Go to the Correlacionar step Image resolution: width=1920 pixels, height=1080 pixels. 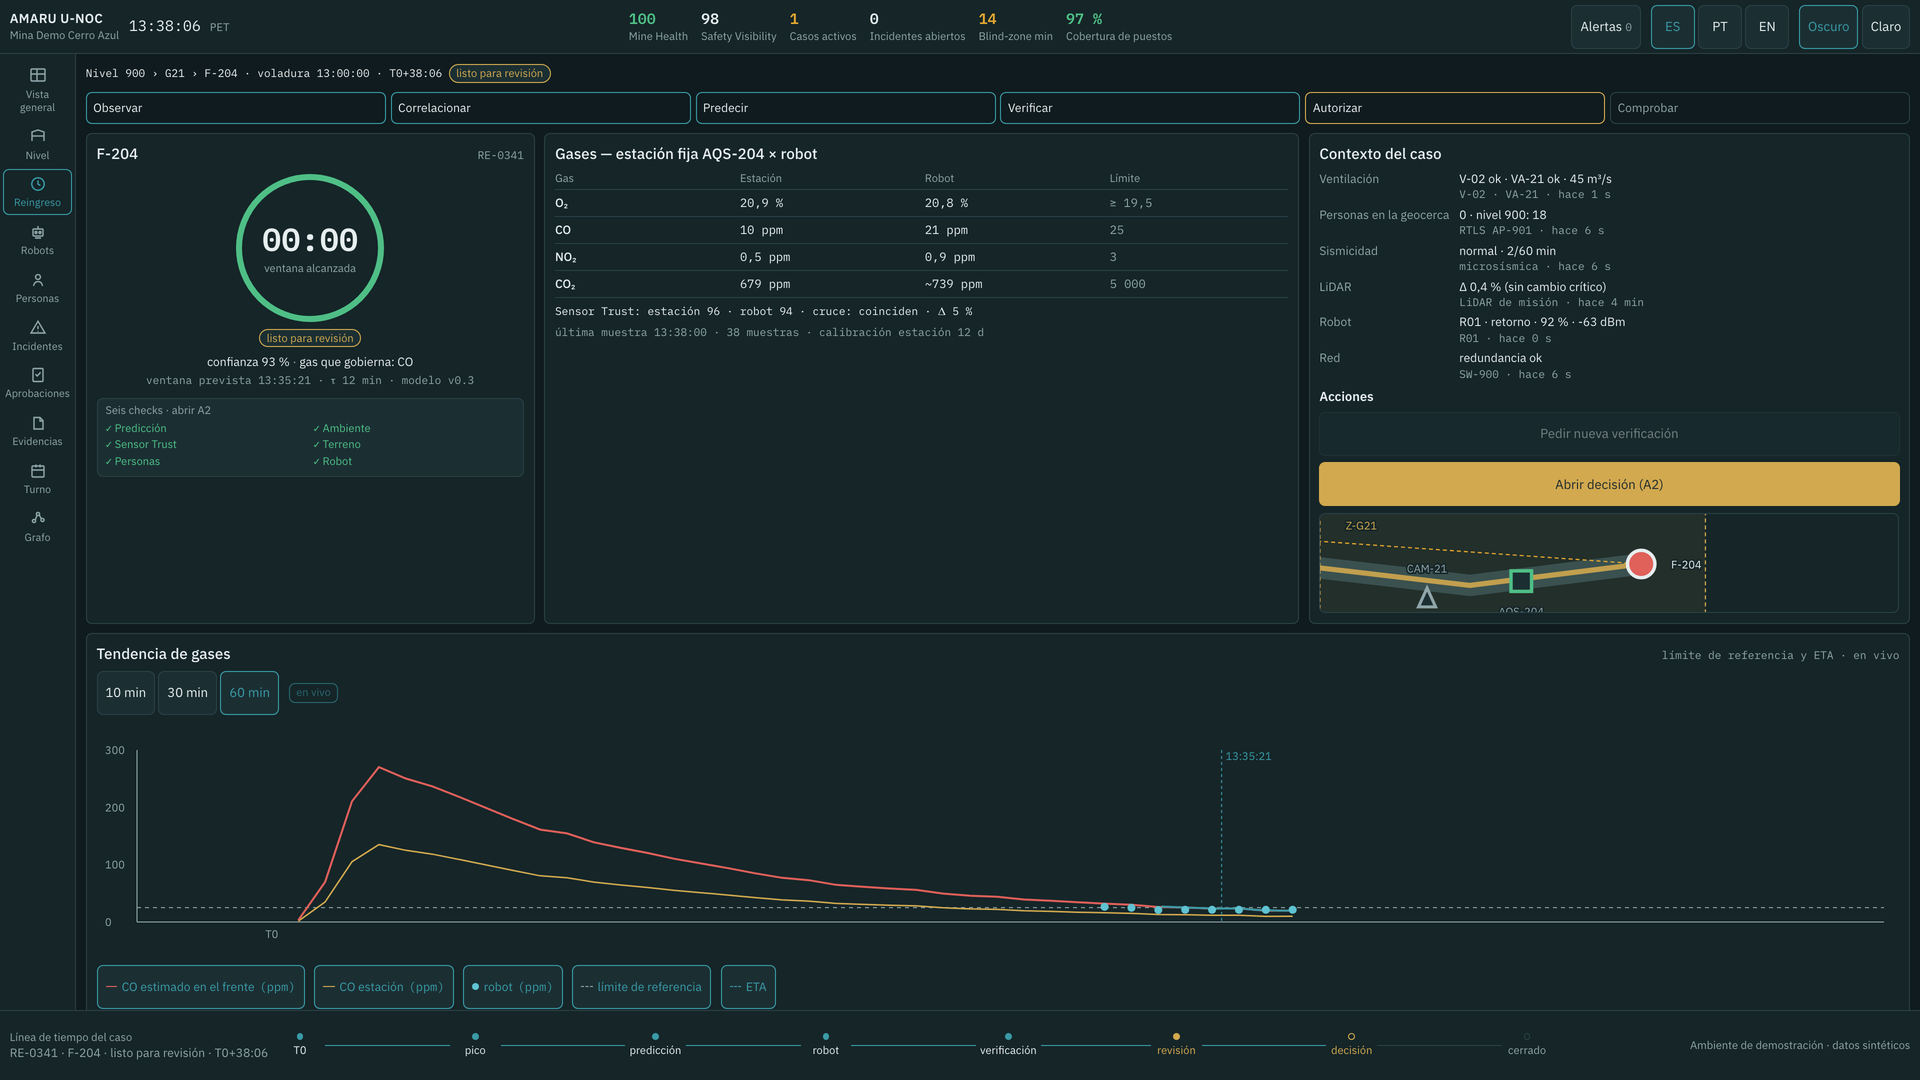(540, 108)
